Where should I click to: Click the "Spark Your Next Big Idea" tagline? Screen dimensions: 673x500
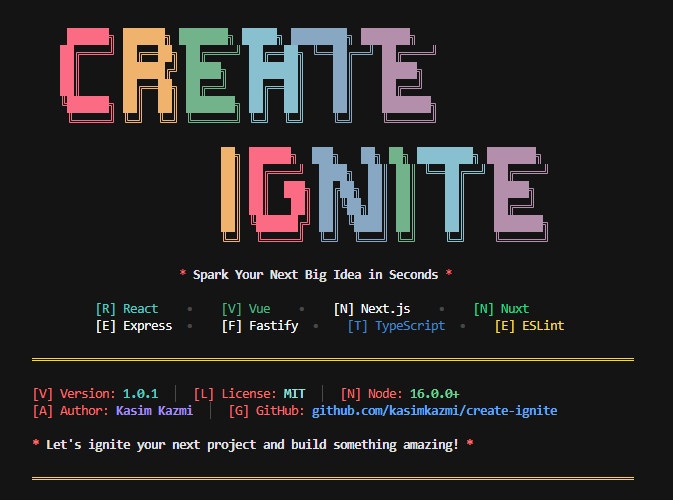[x=315, y=274]
